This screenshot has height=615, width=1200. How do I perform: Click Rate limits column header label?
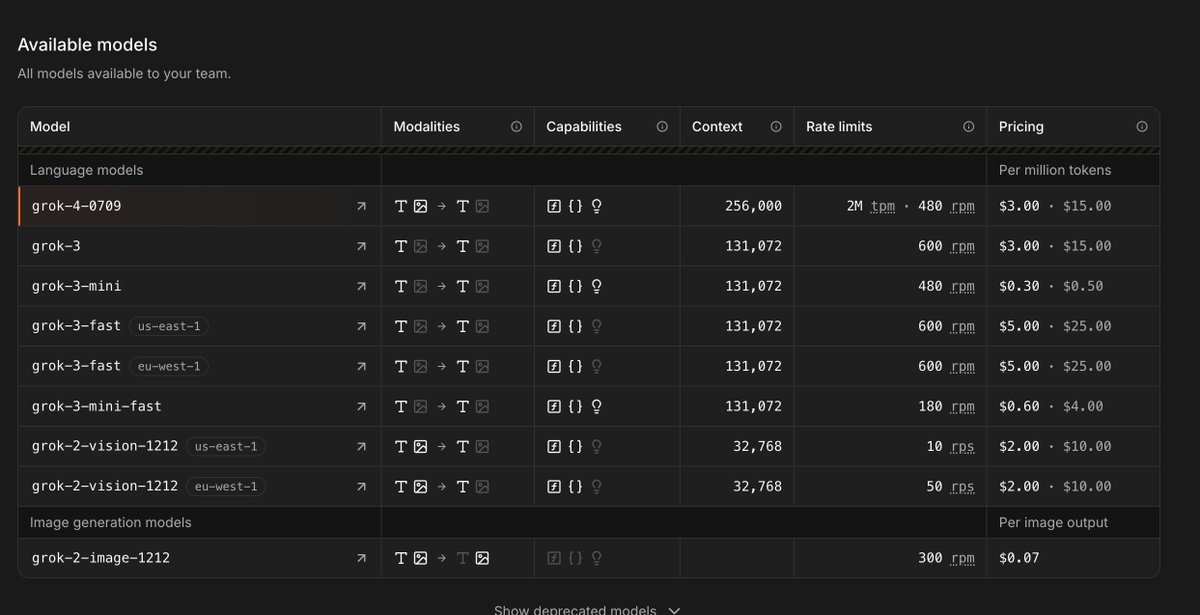point(839,127)
